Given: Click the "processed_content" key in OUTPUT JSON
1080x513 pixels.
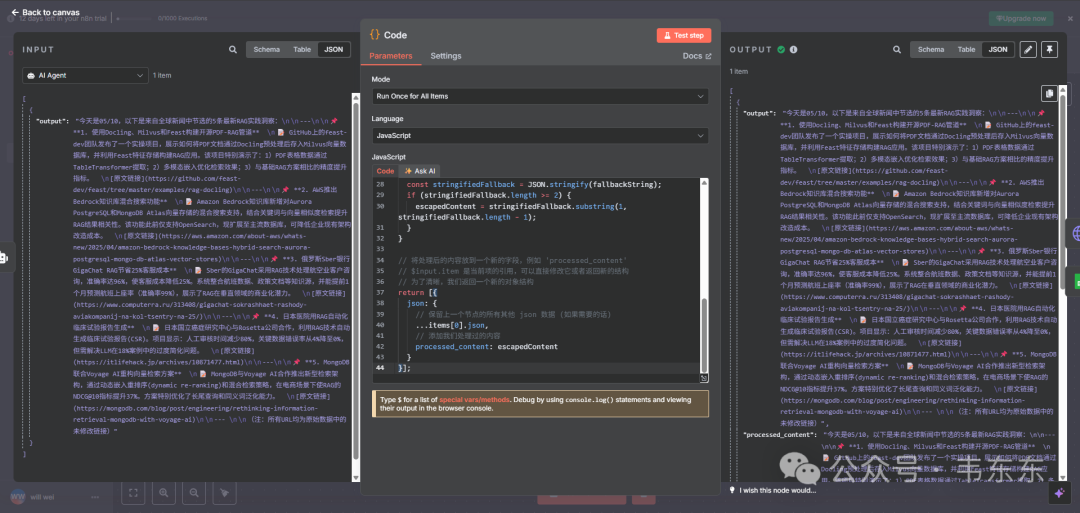Looking at the screenshot, I should [x=780, y=435].
